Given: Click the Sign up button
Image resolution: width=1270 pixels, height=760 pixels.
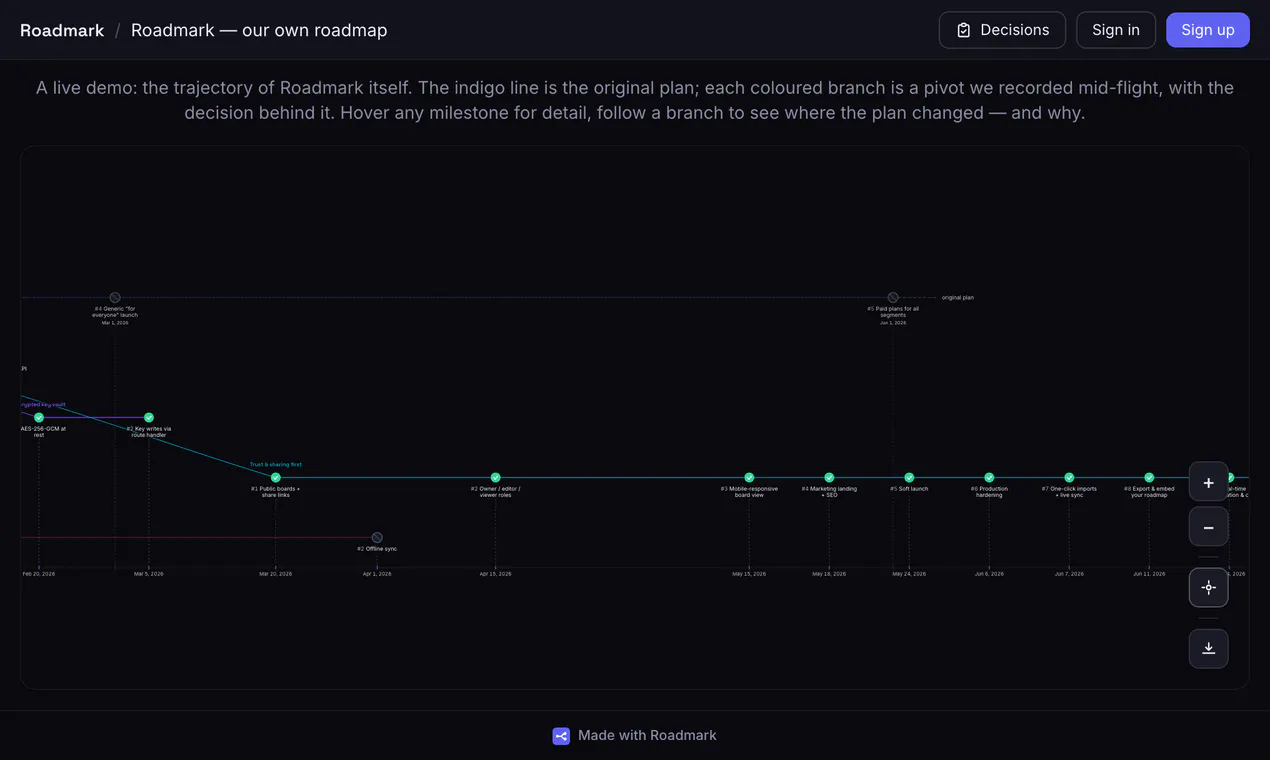Looking at the screenshot, I should tap(1208, 30).
